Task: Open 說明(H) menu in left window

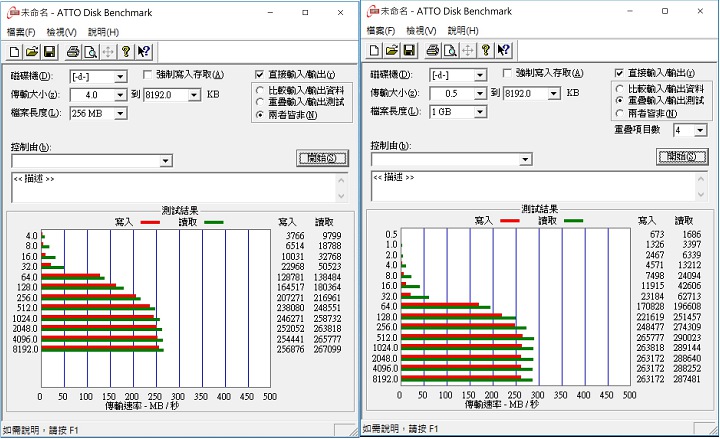Action: 103,32
